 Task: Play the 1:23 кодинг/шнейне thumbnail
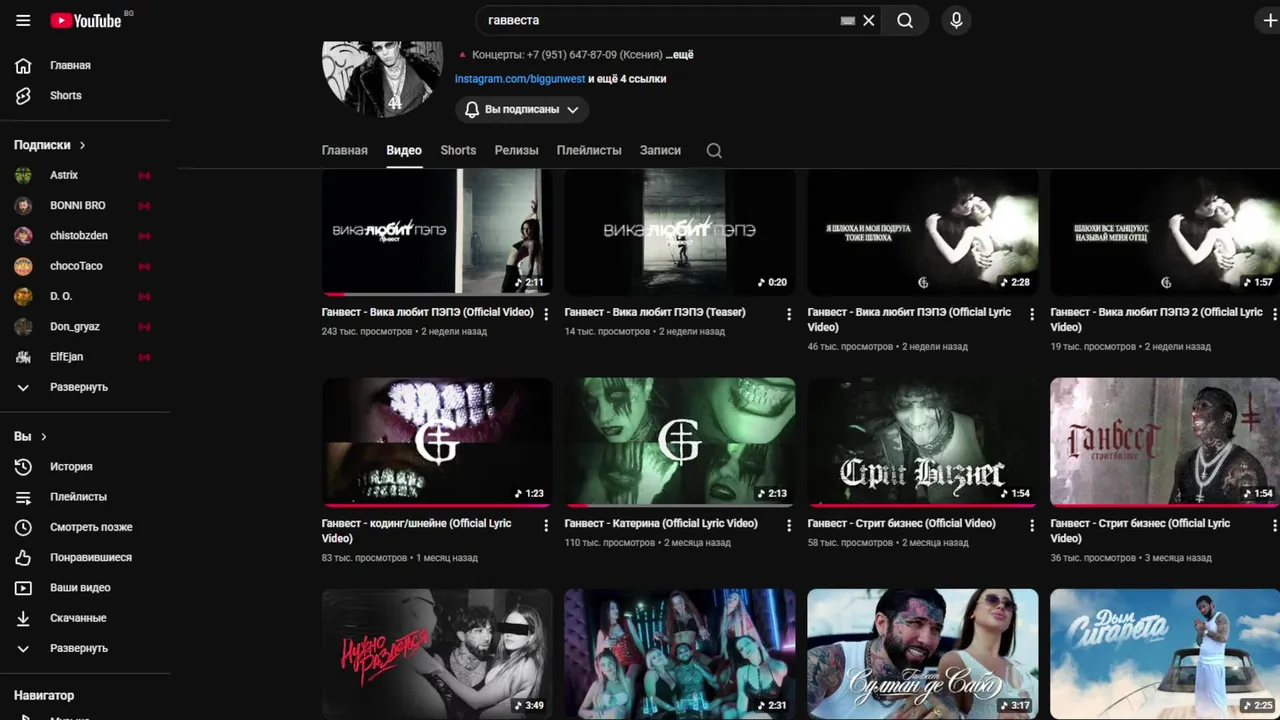point(437,442)
